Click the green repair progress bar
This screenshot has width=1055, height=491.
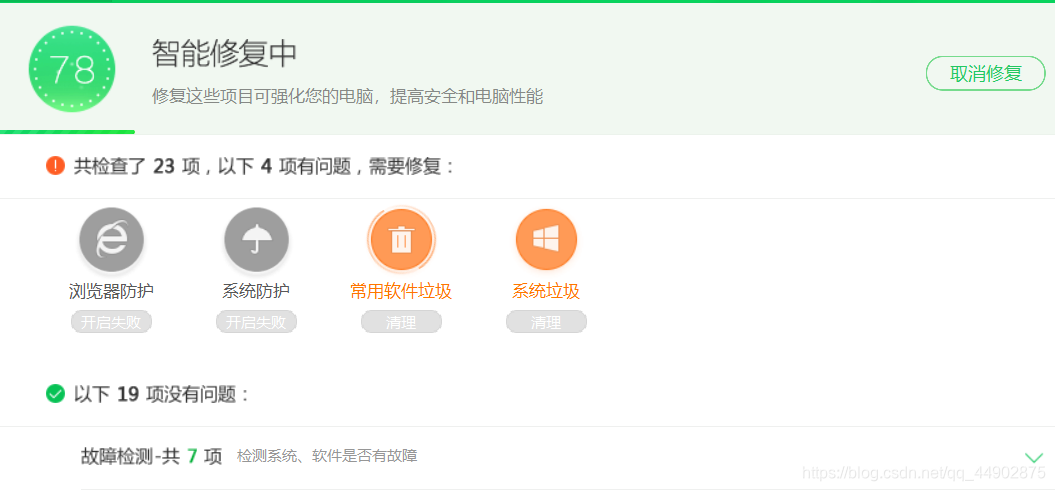click(67, 132)
